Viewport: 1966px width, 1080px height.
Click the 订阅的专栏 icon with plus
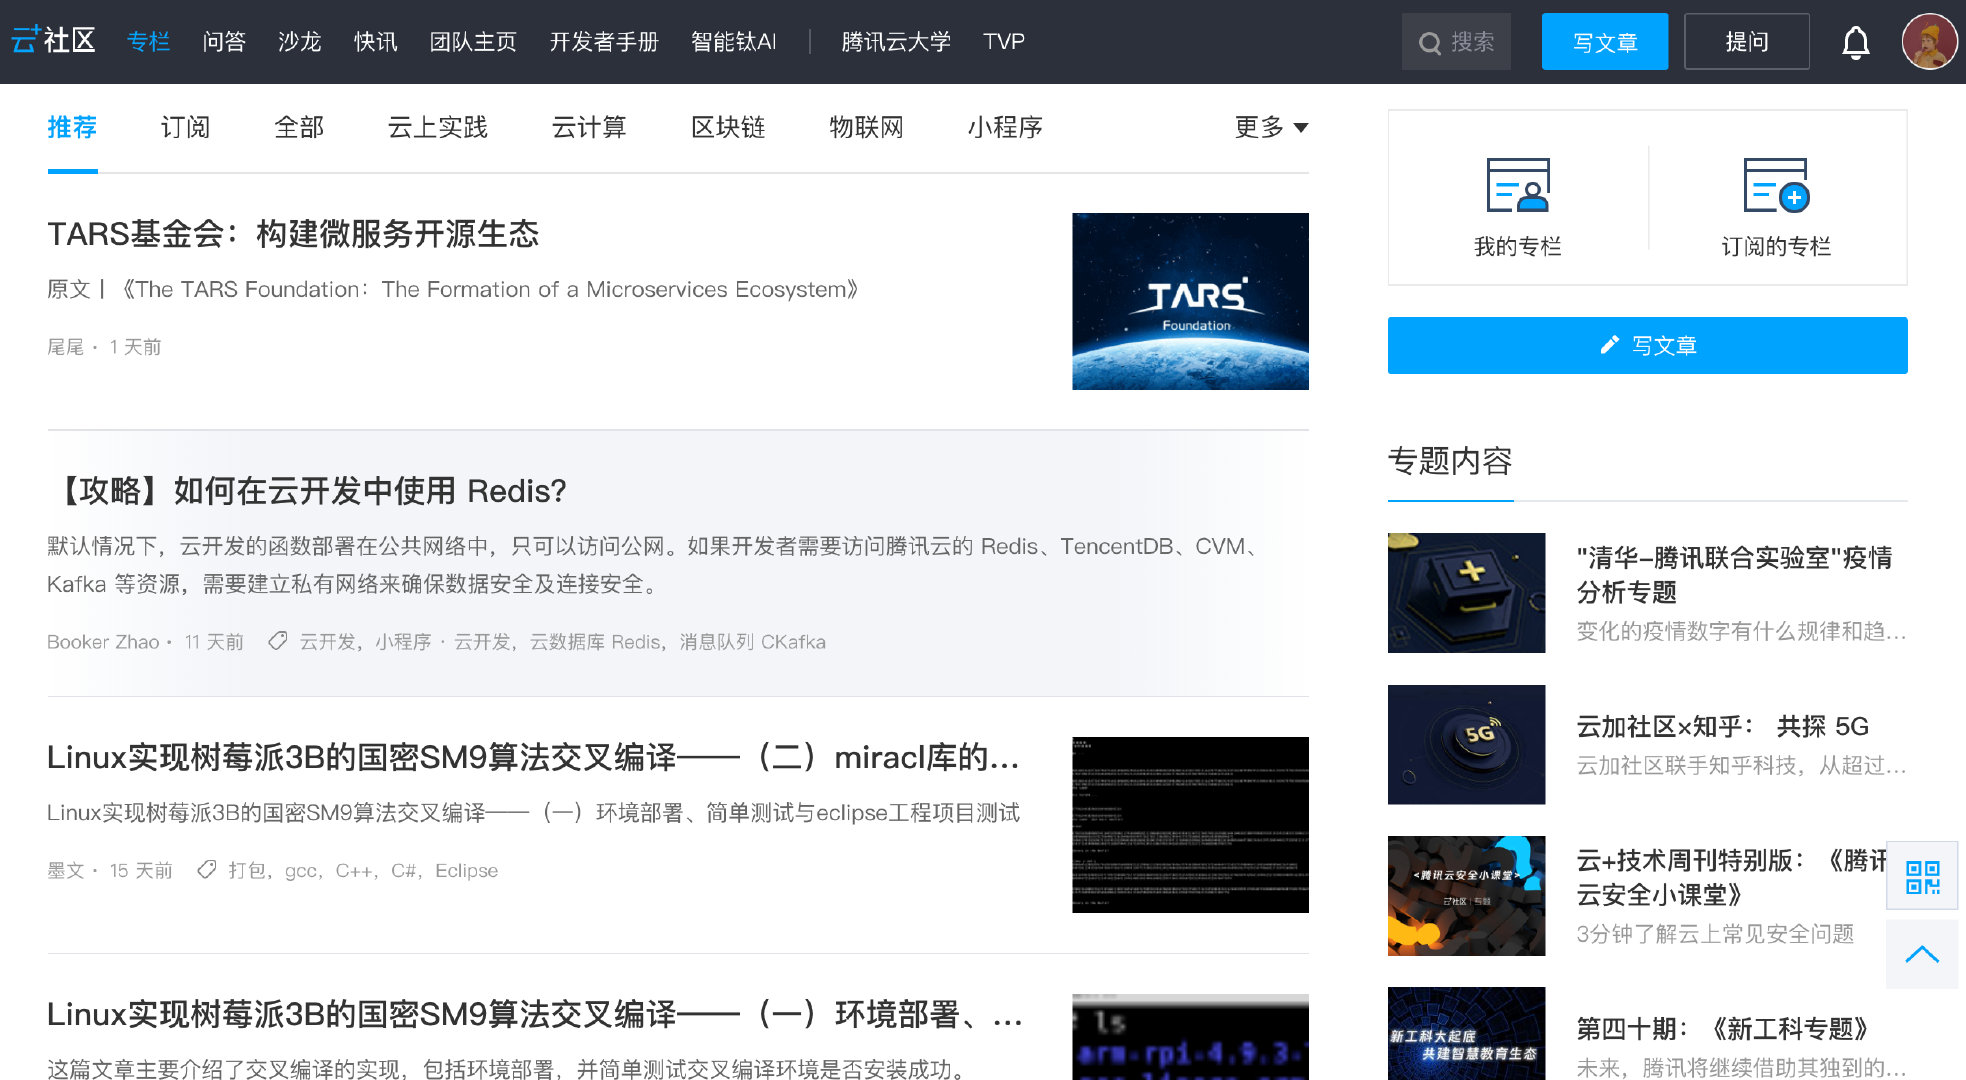click(x=1776, y=185)
